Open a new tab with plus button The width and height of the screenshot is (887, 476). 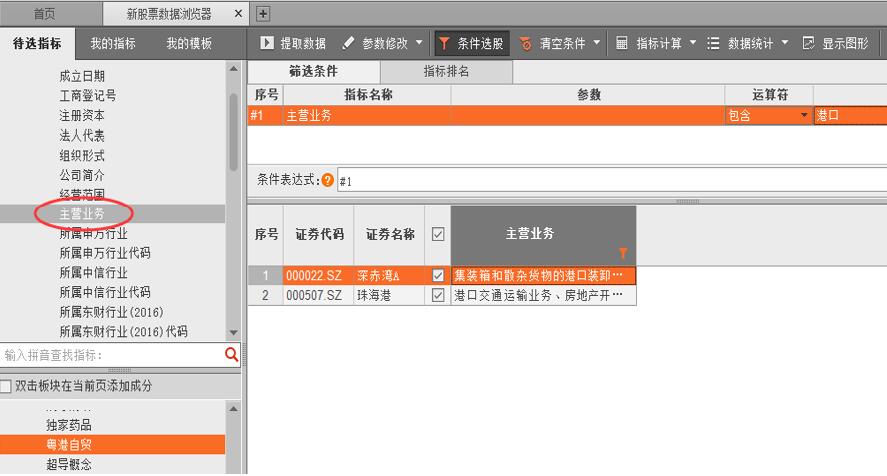click(x=264, y=14)
